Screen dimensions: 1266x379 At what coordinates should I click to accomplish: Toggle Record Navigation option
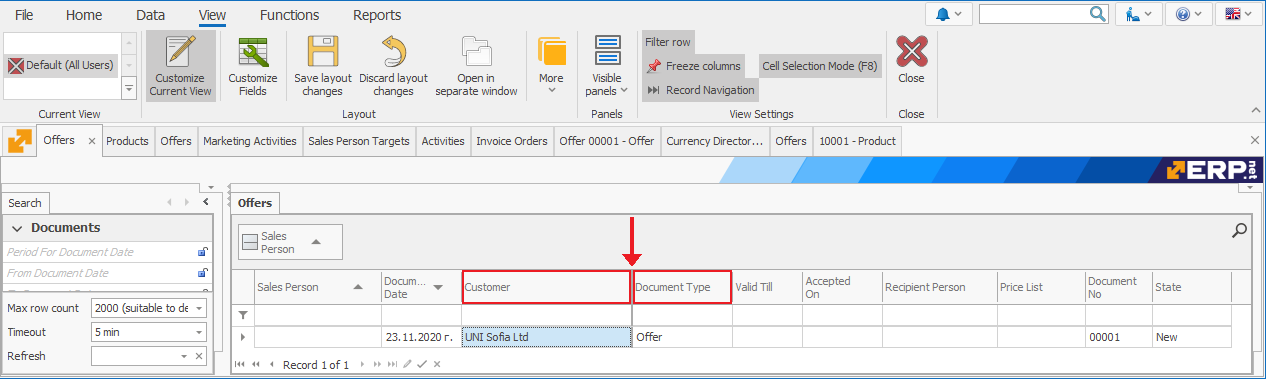pyautogui.click(x=699, y=90)
